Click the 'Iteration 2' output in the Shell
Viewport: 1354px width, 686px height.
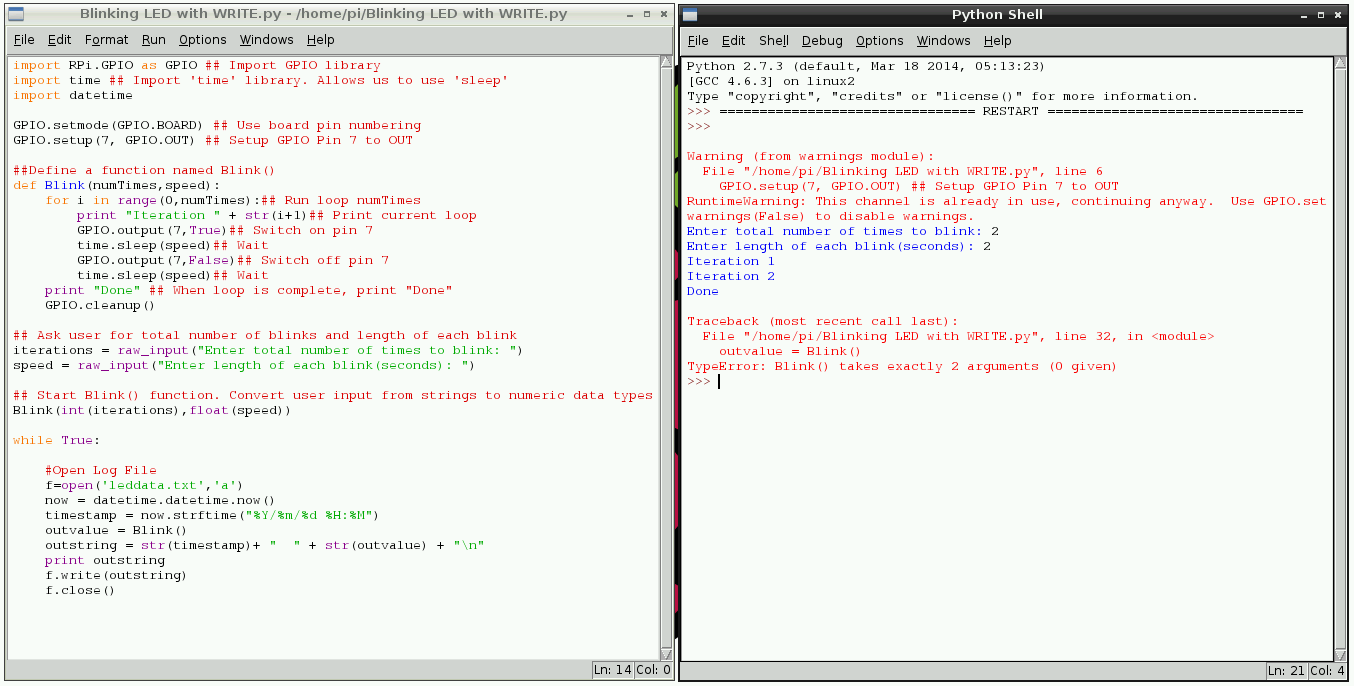(731, 276)
